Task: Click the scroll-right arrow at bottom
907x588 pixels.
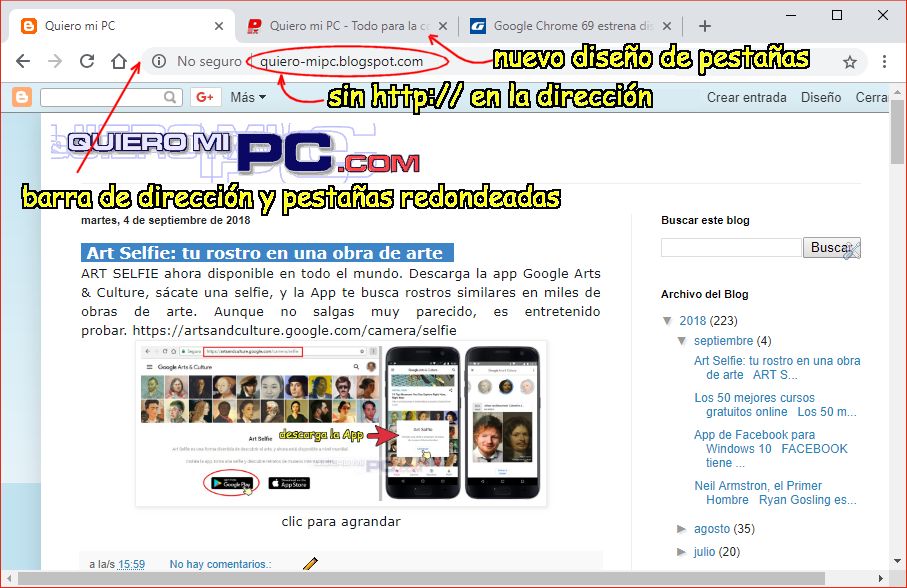Action: (880, 578)
